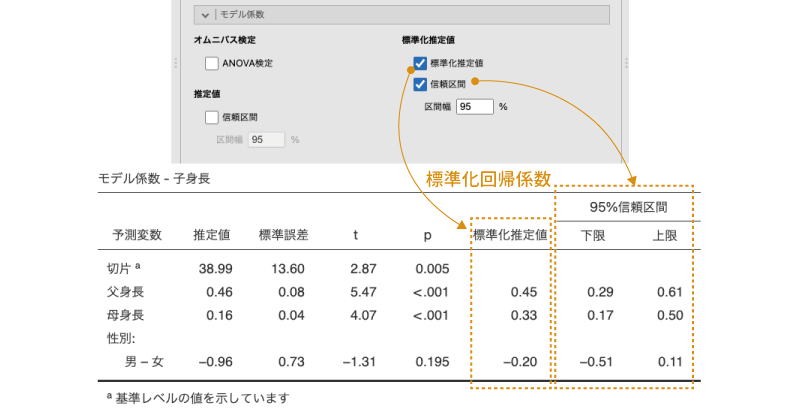Screen dimensions: 800x416
Task: Enable 信頼区間 checkbox under 推定値 section
Action: [x=212, y=116]
